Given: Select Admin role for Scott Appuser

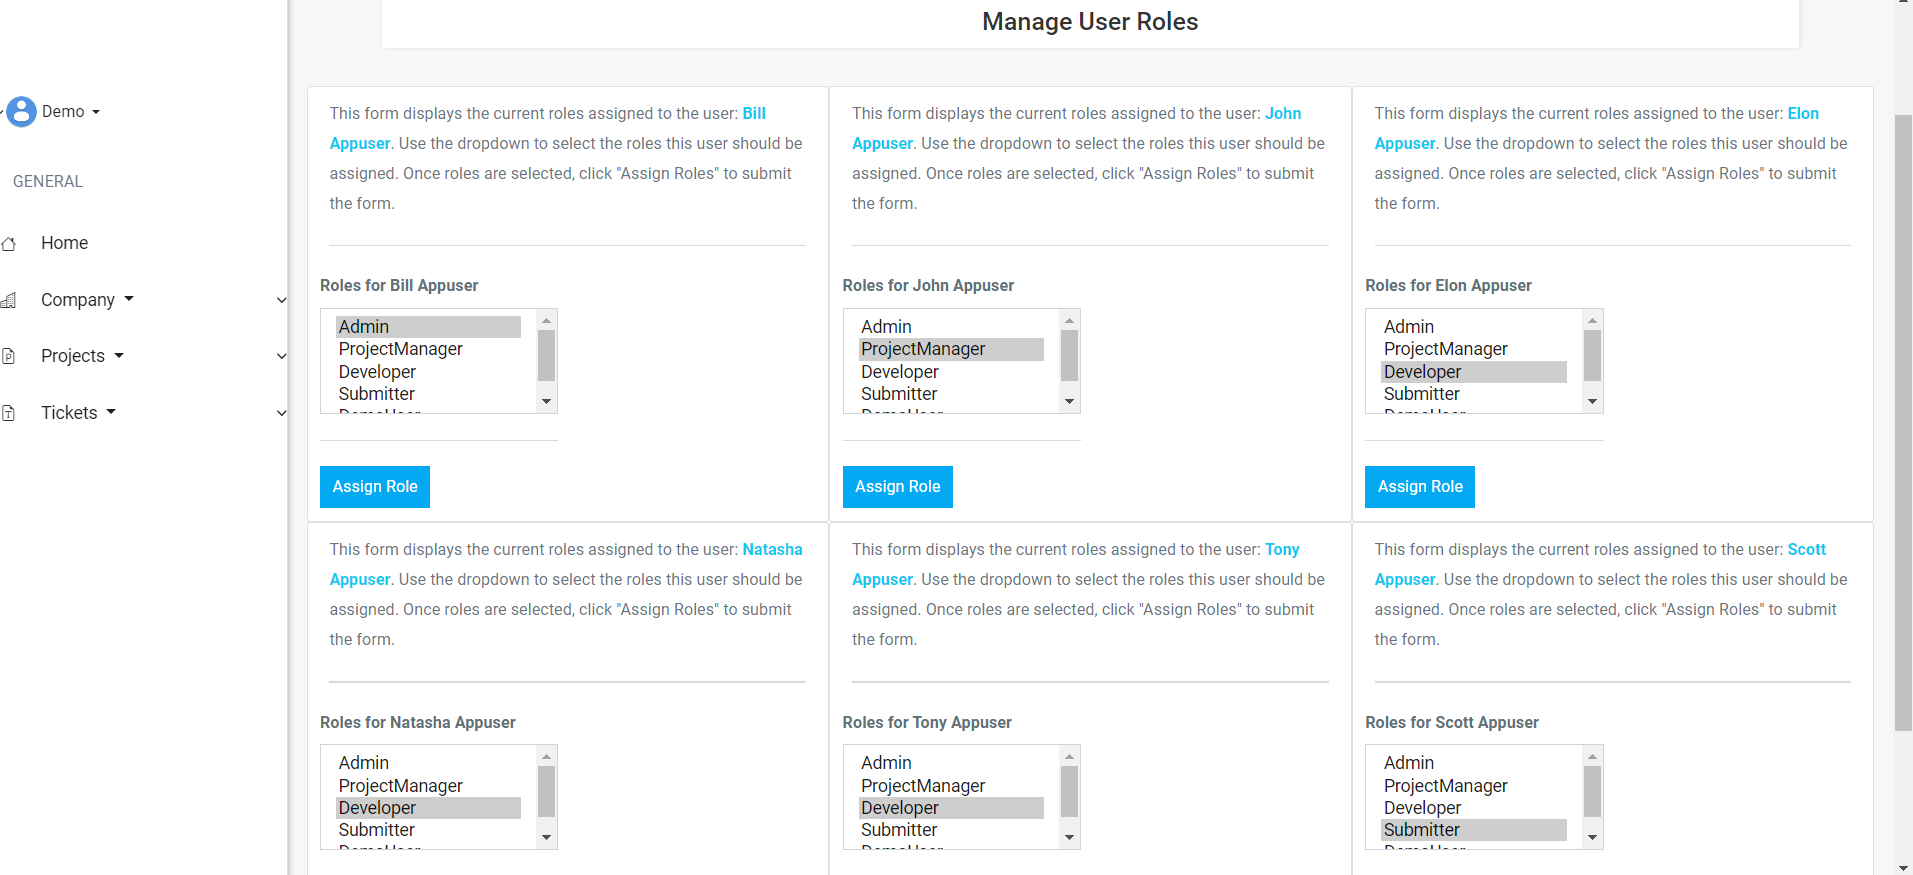Looking at the screenshot, I should pyautogui.click(x=1474, y=763).
